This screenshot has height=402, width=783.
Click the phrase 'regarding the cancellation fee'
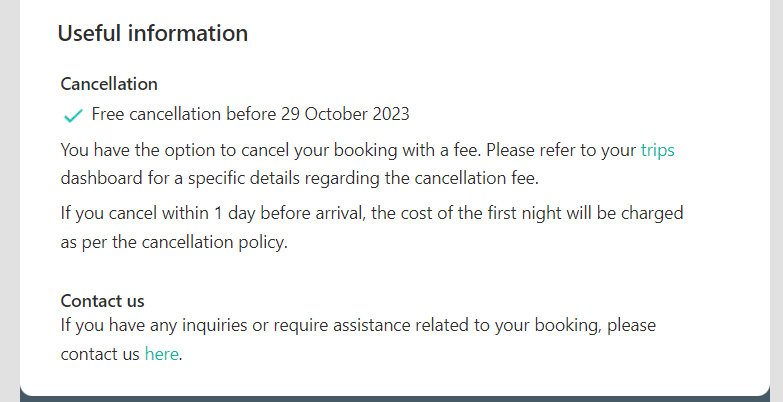(x=421, y=178)
